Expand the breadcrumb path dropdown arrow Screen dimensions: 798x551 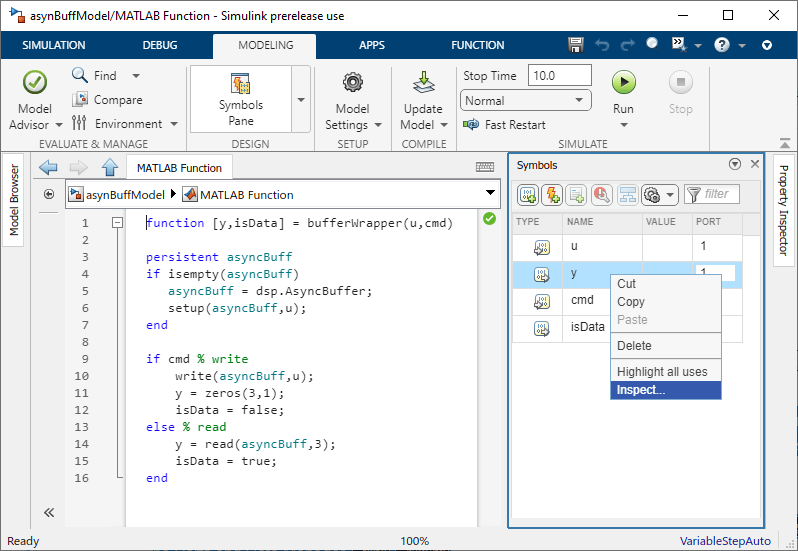pyautogui.click(x=490, y=194)
